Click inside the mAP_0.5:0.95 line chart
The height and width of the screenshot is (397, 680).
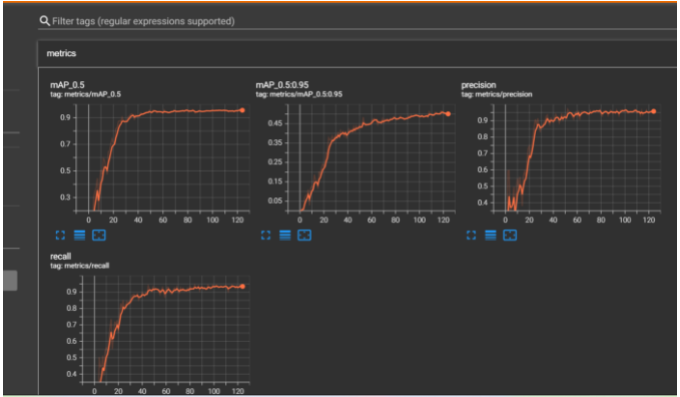371,158
